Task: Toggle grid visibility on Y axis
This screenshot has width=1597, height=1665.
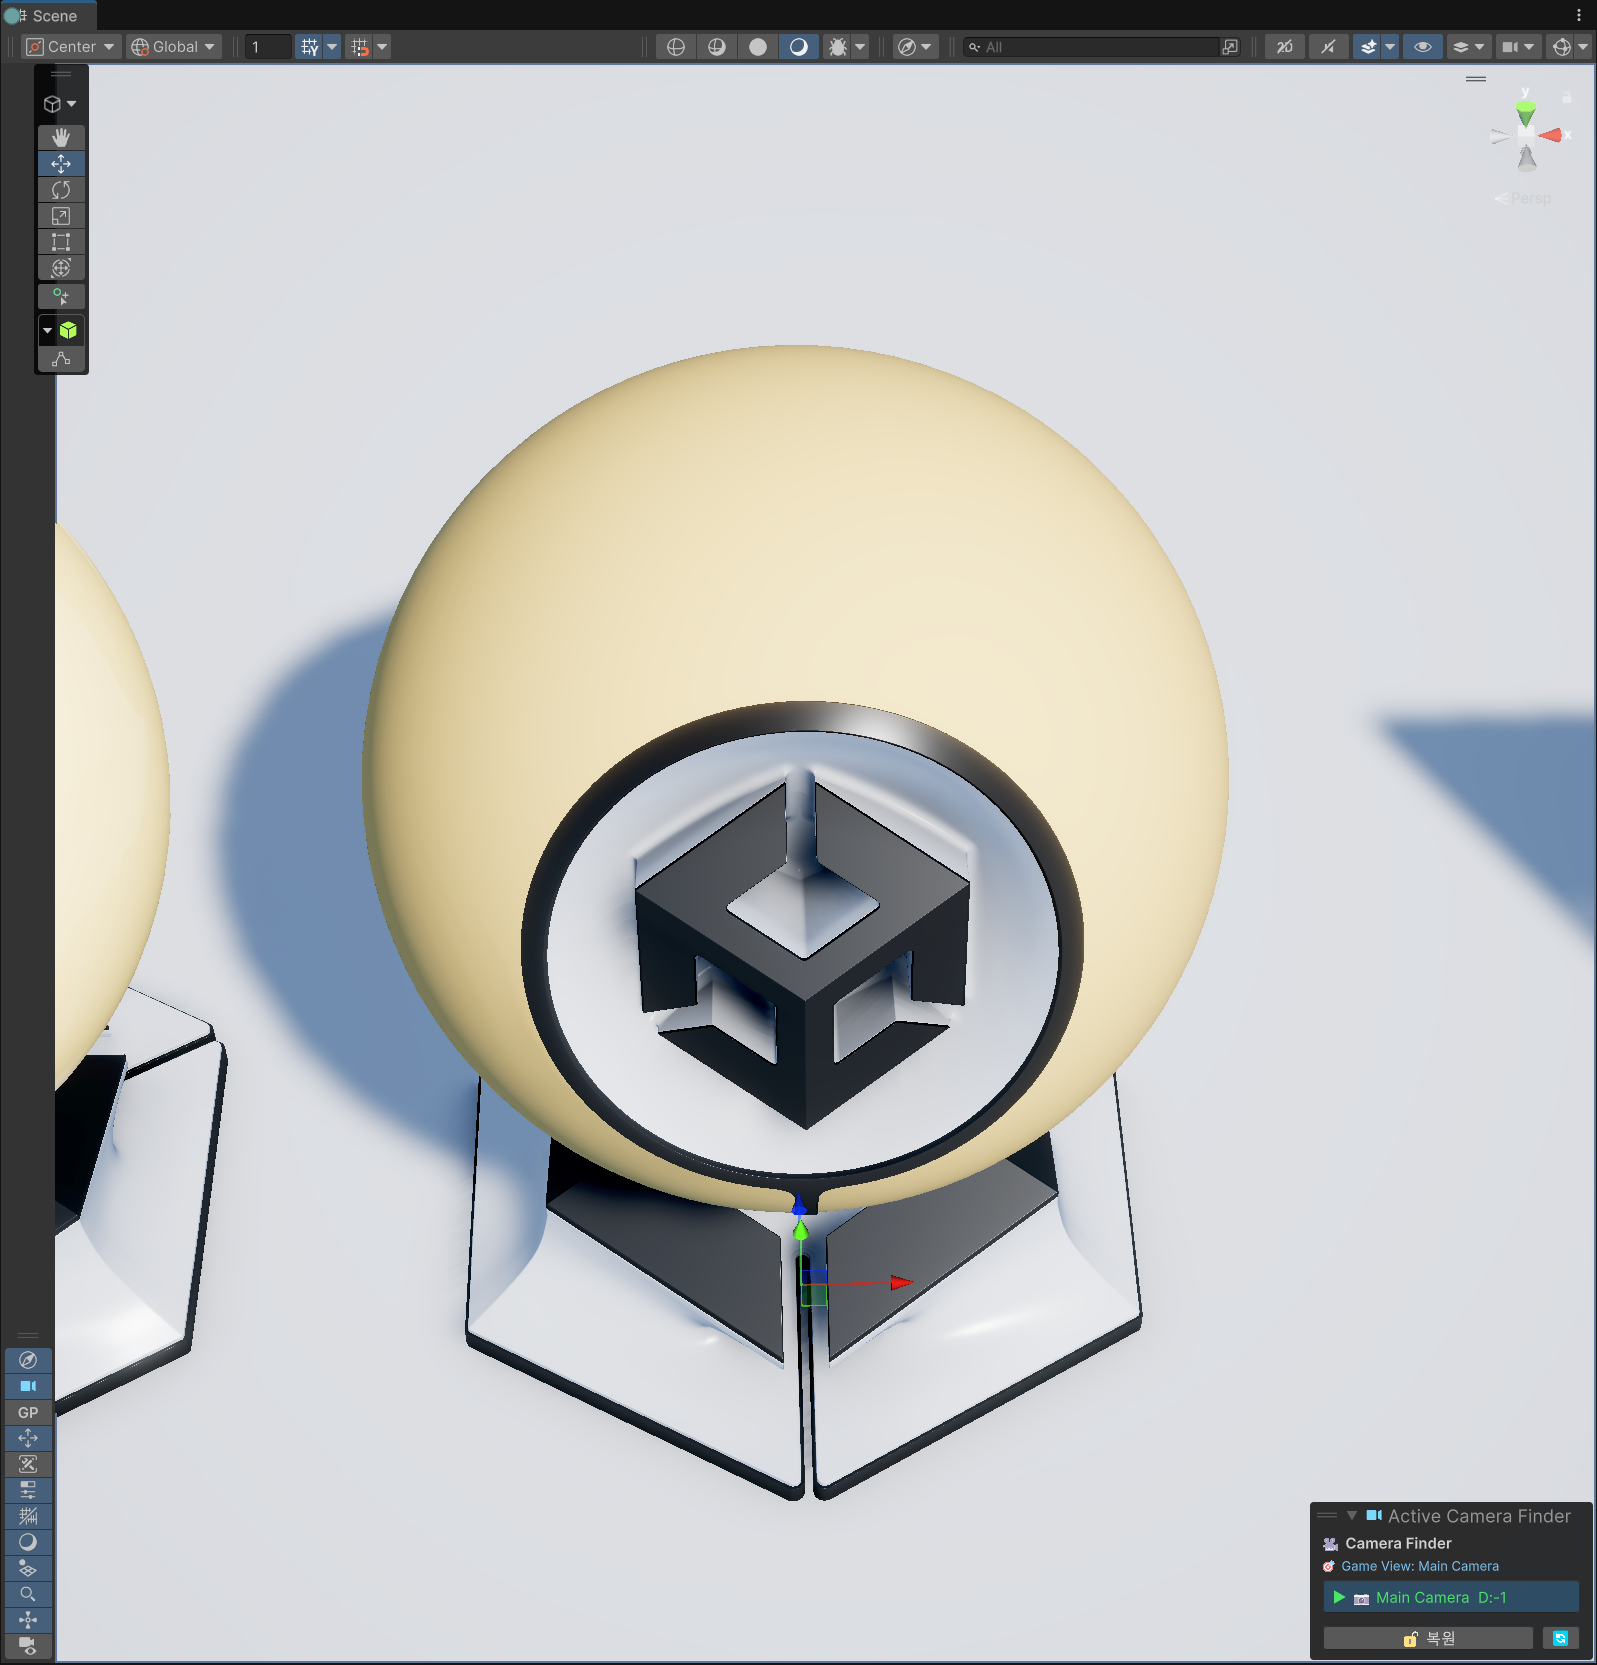Action: tap(310, 47)
